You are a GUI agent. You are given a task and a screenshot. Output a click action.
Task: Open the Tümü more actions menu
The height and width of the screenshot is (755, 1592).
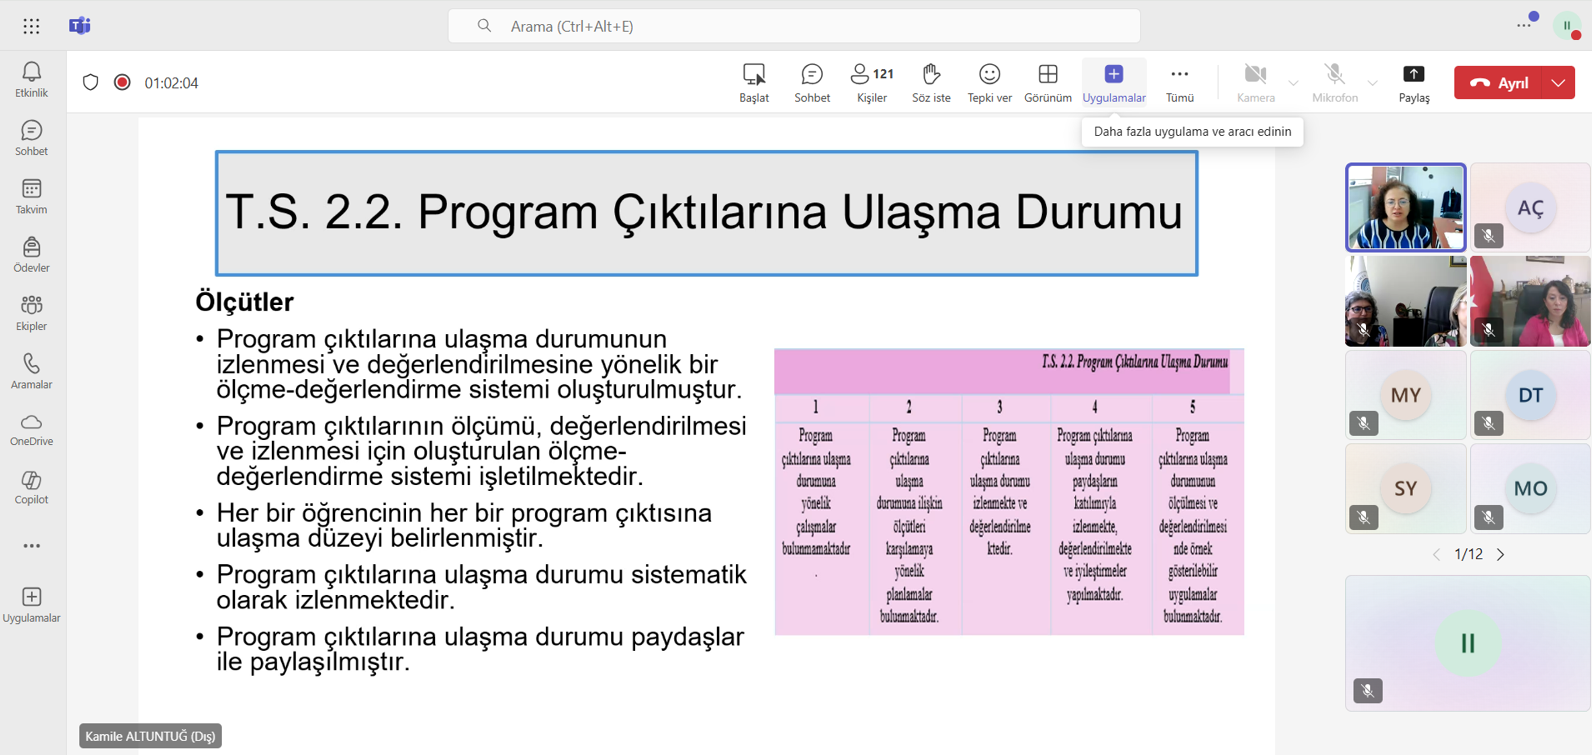(1179, 83)
